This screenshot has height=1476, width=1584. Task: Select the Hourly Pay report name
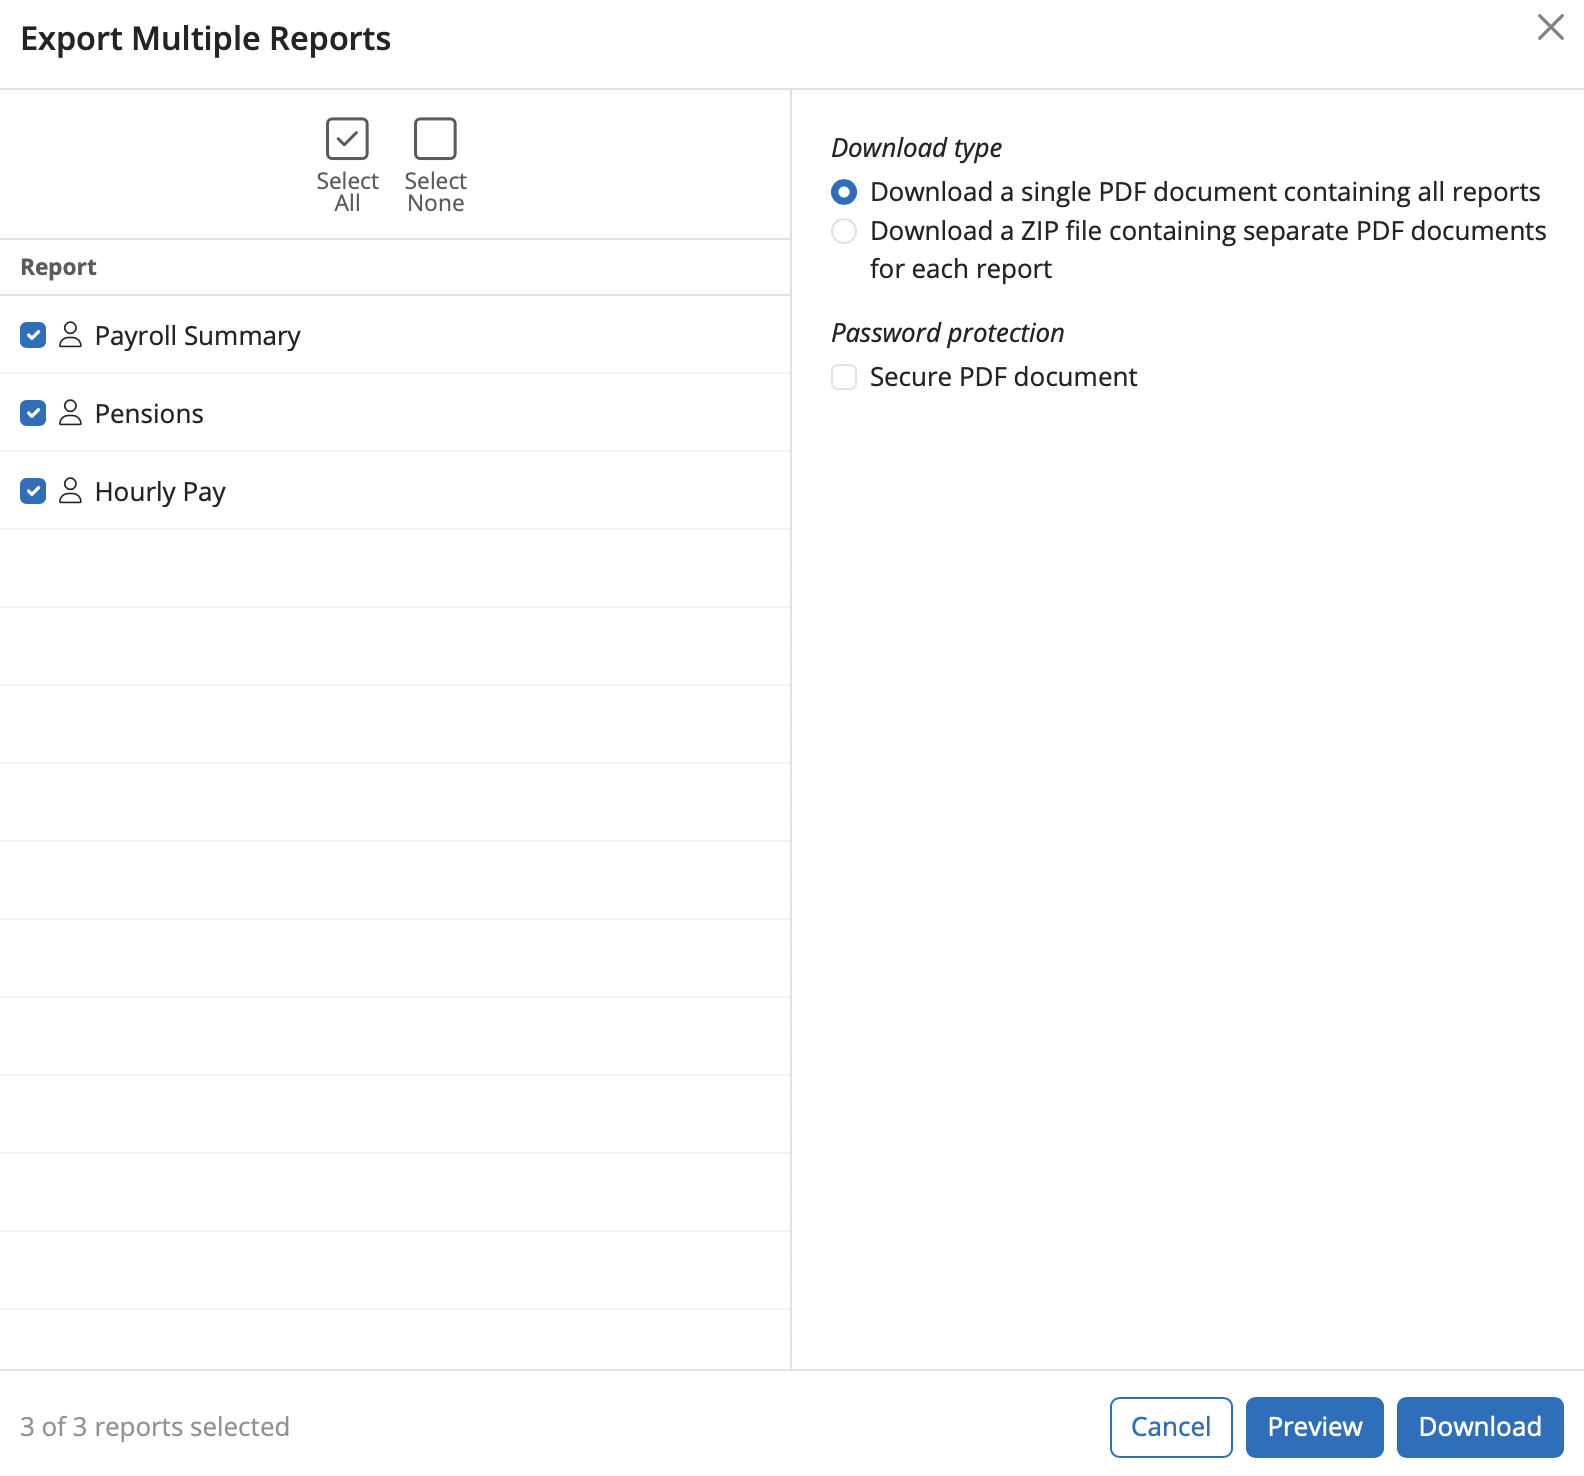(x=160, y=492)
